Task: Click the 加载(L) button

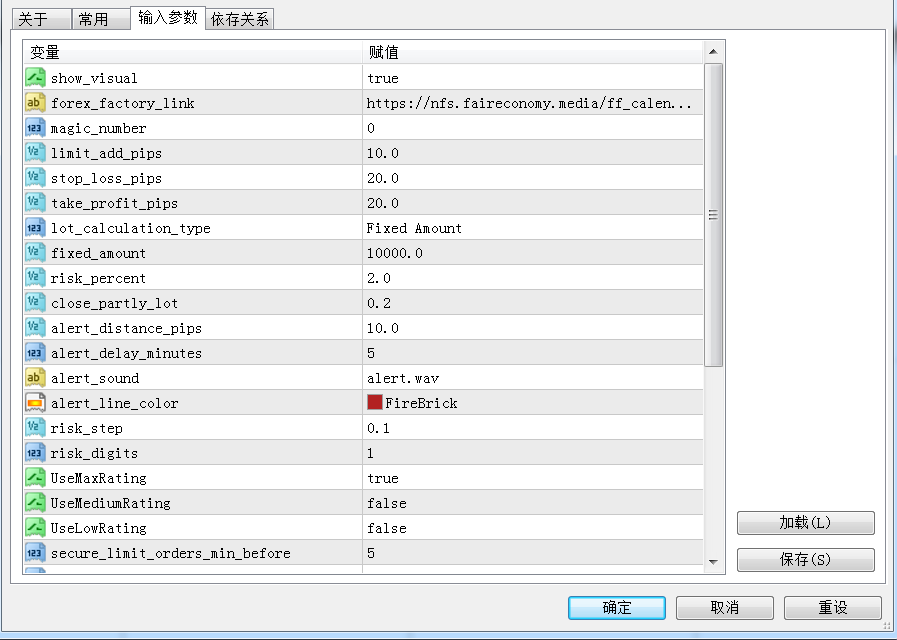Action: (x=805, y=523)
